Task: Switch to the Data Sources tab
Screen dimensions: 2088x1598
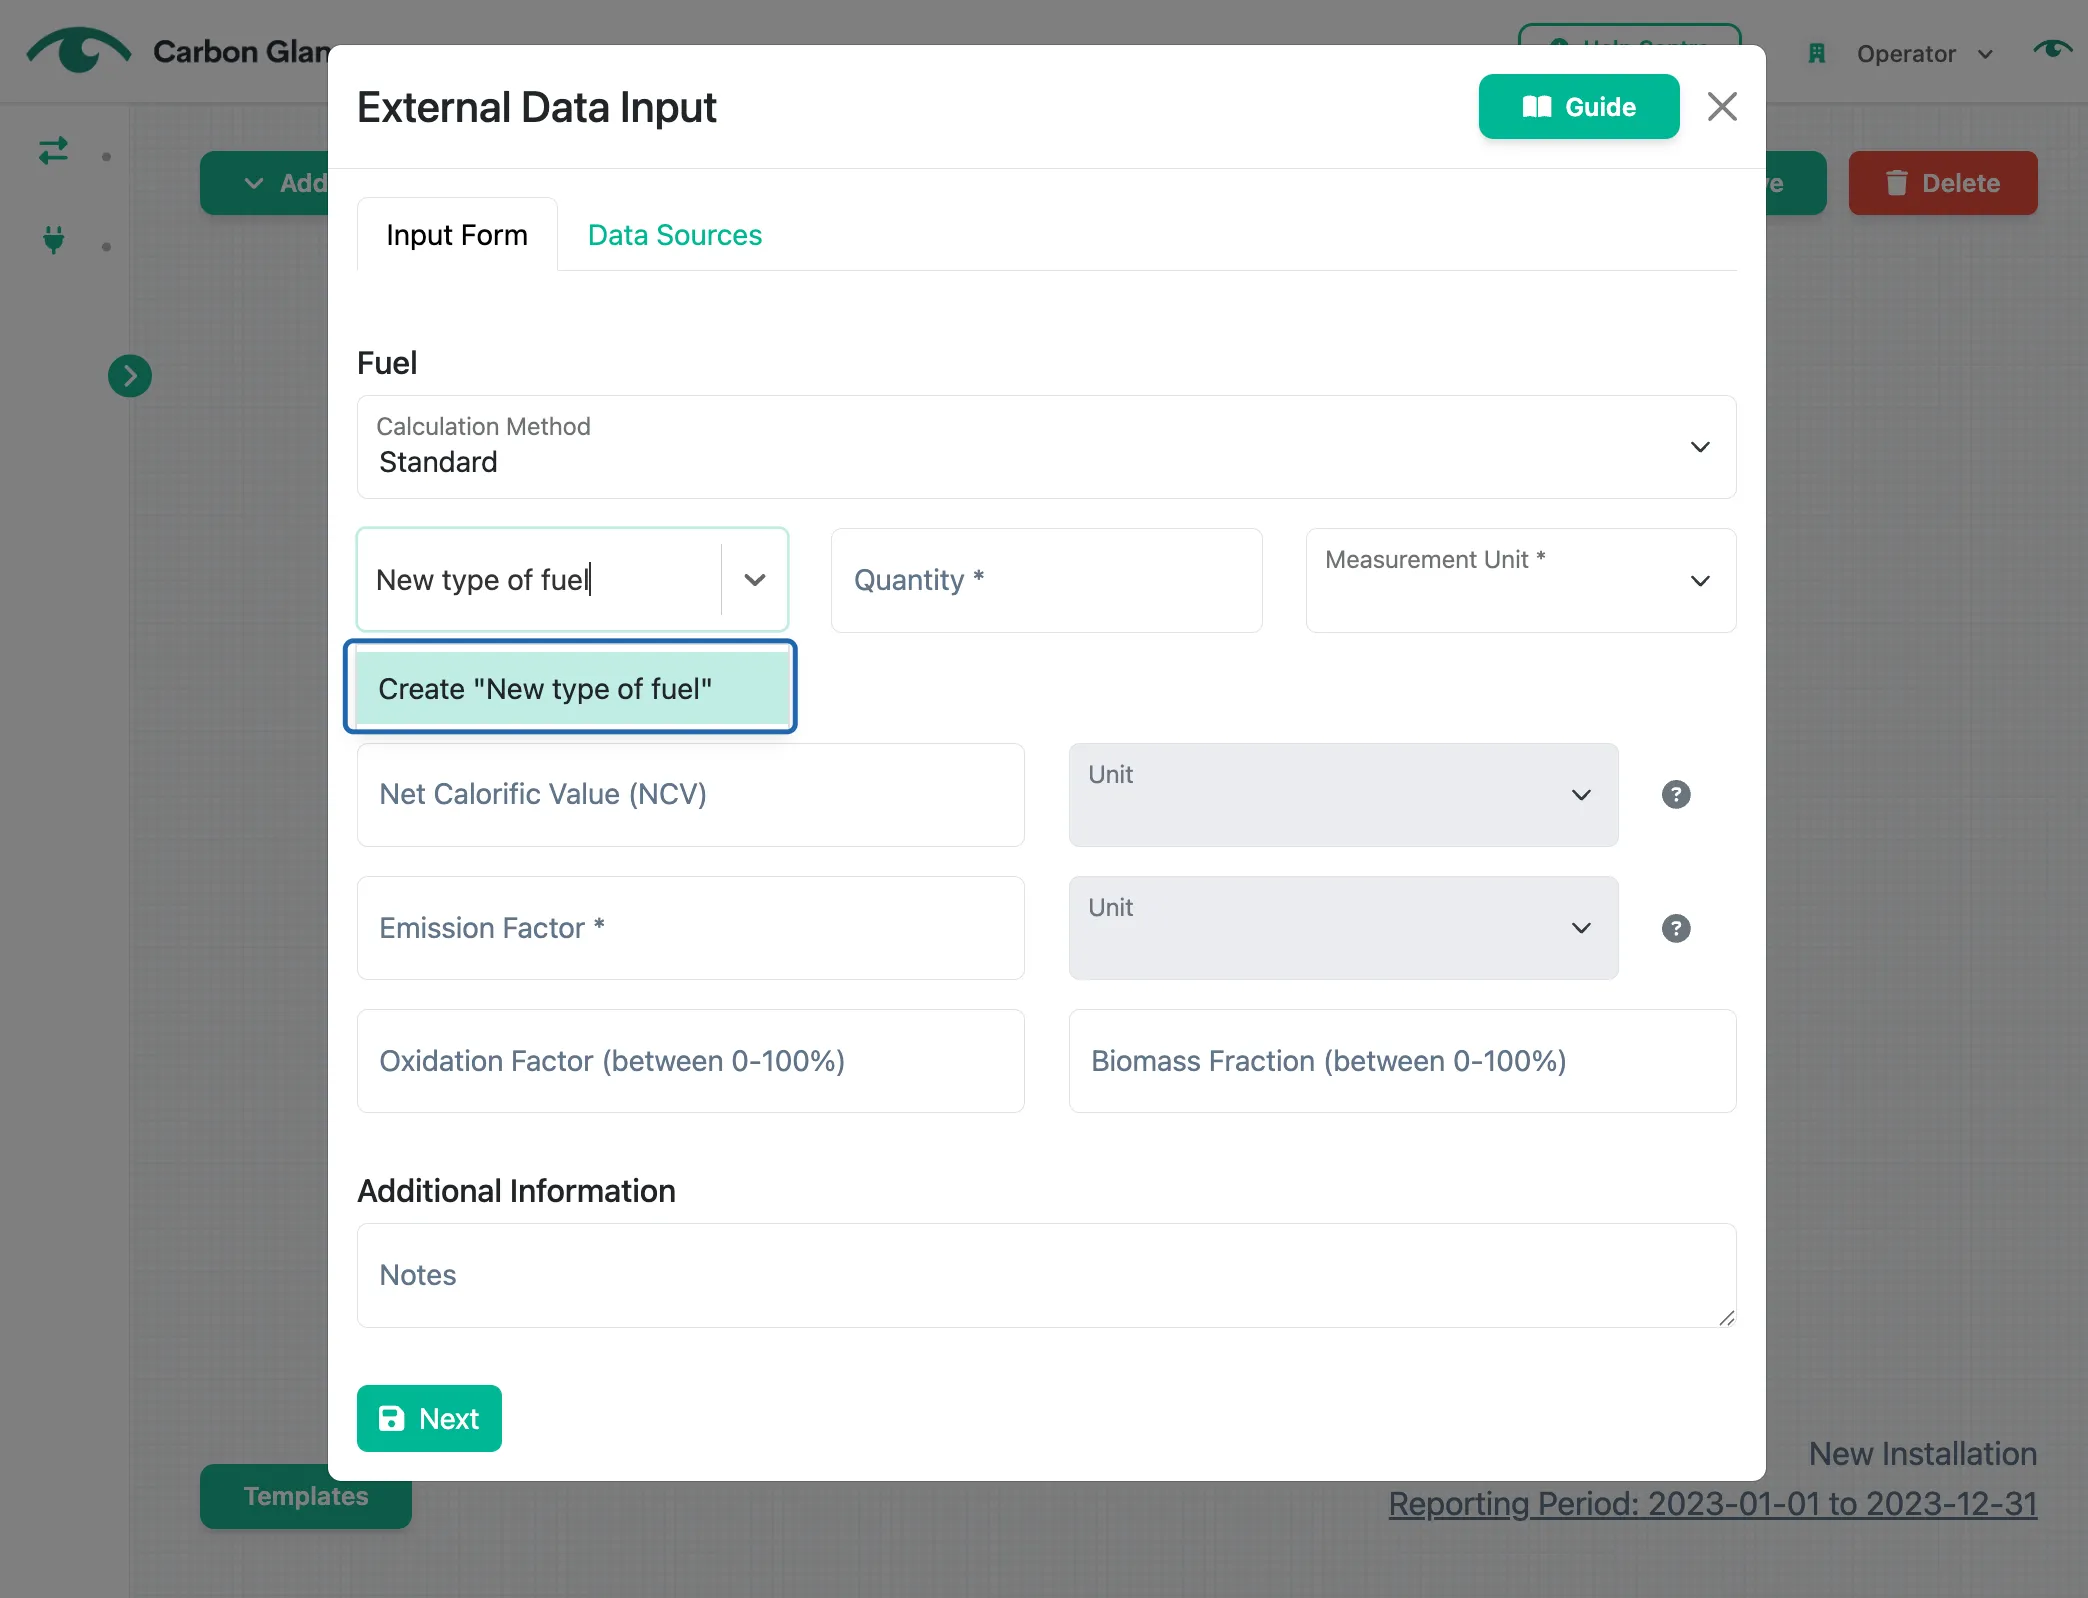Action: [x=674, y=235]
